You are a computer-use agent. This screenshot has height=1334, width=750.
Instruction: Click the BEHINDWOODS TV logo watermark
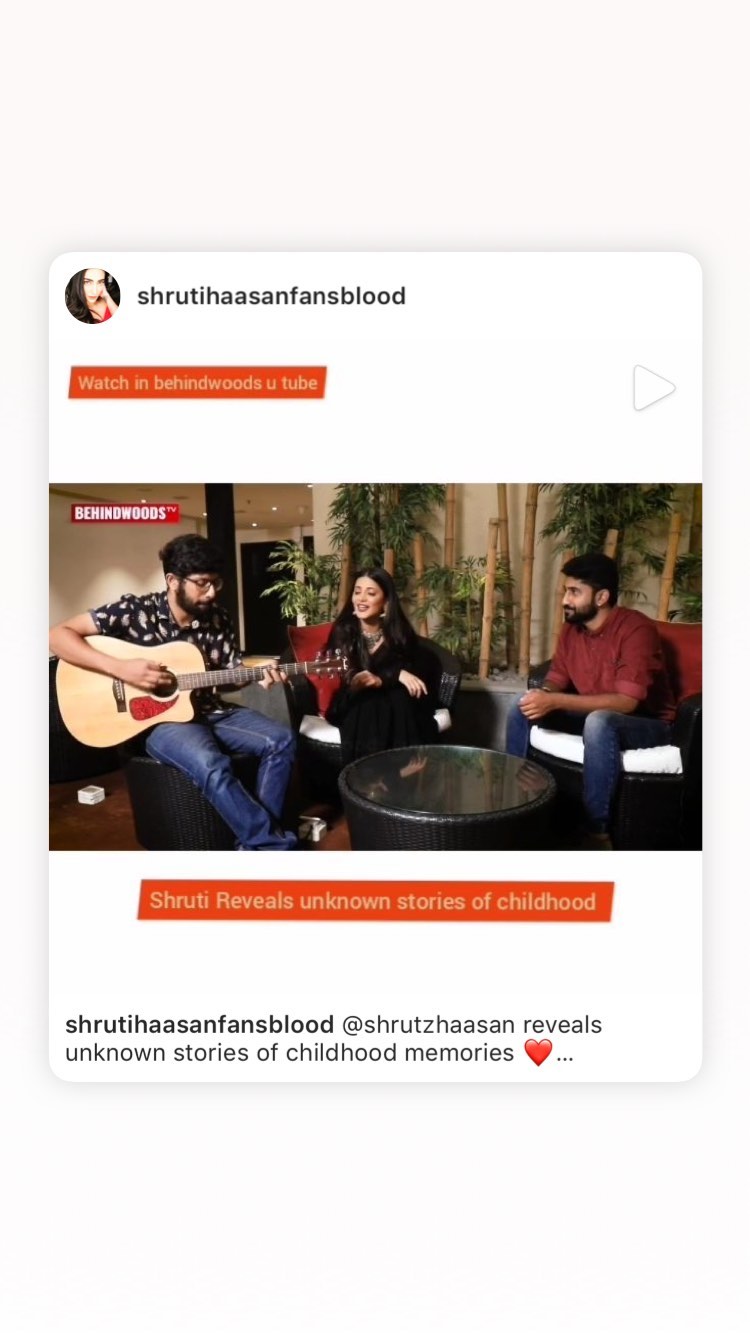pyautogui.click(x=125, y=513)
